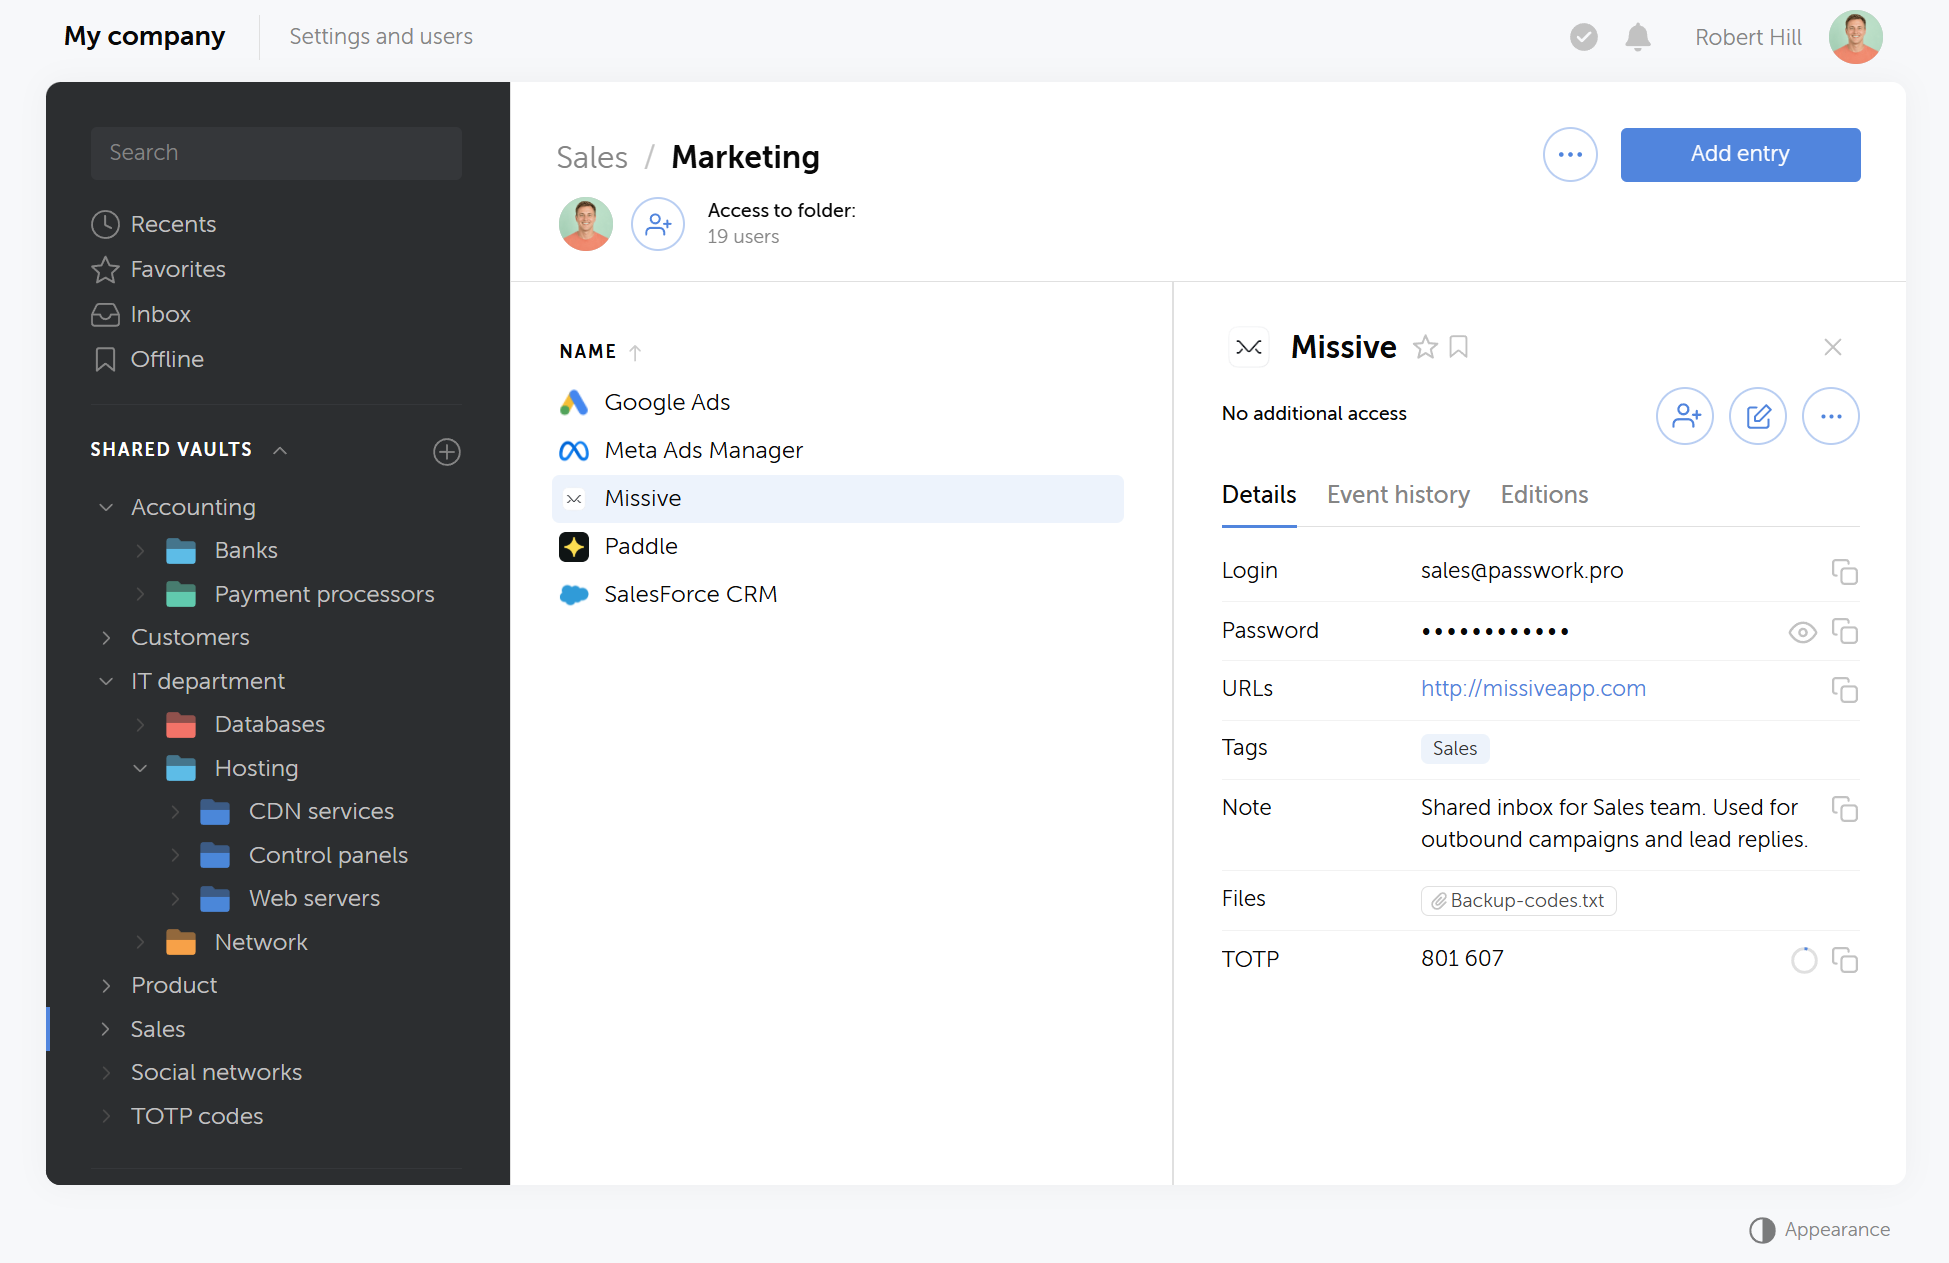Expand the Banks folder
This screenshot has width=1949, height=1263.
[140, 551]
